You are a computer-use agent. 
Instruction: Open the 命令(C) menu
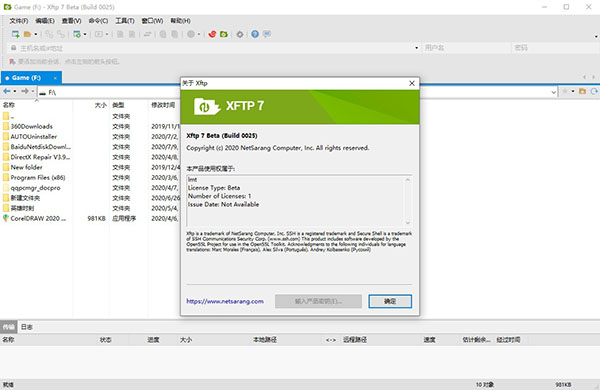[98, 21]
